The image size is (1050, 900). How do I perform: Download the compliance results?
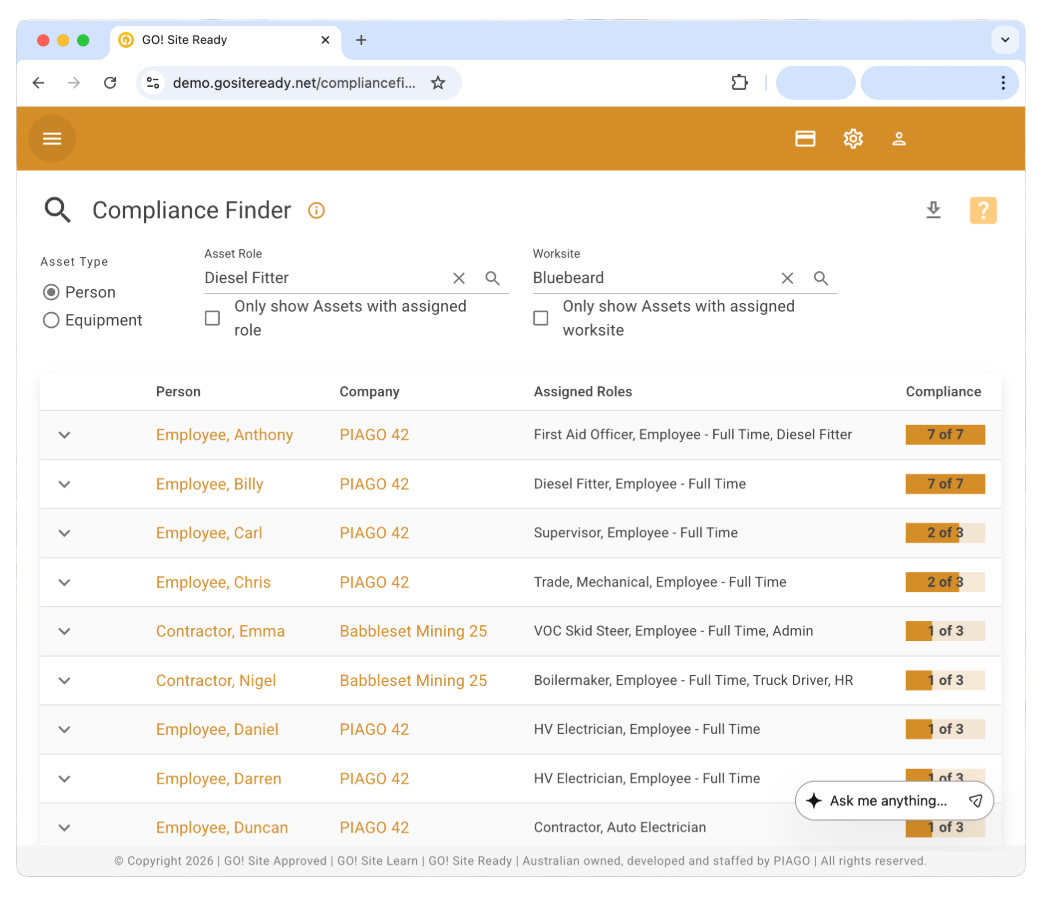933,210
